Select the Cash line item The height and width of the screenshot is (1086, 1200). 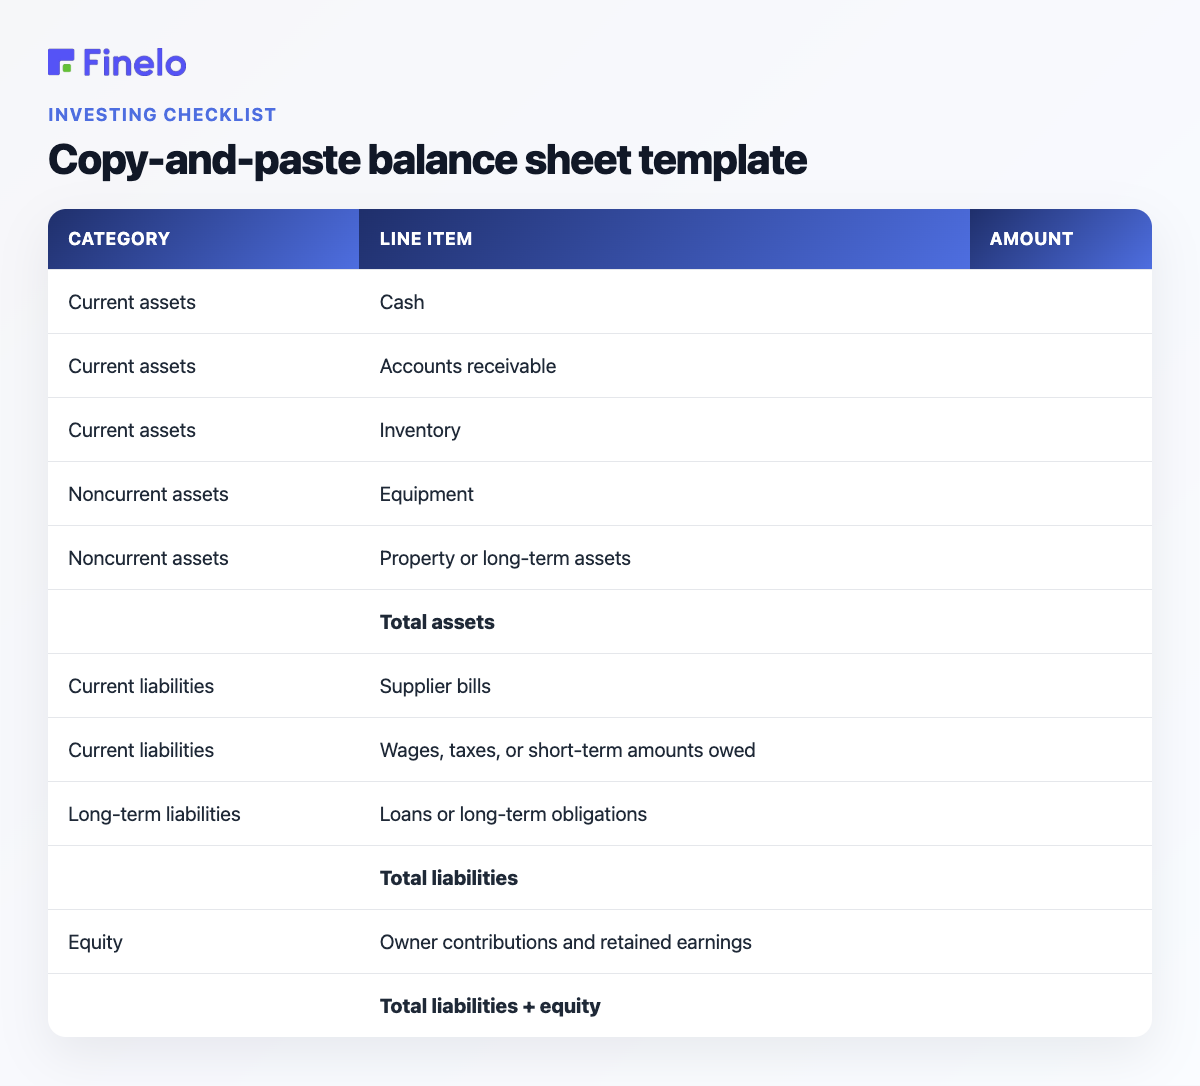[402, 302]
